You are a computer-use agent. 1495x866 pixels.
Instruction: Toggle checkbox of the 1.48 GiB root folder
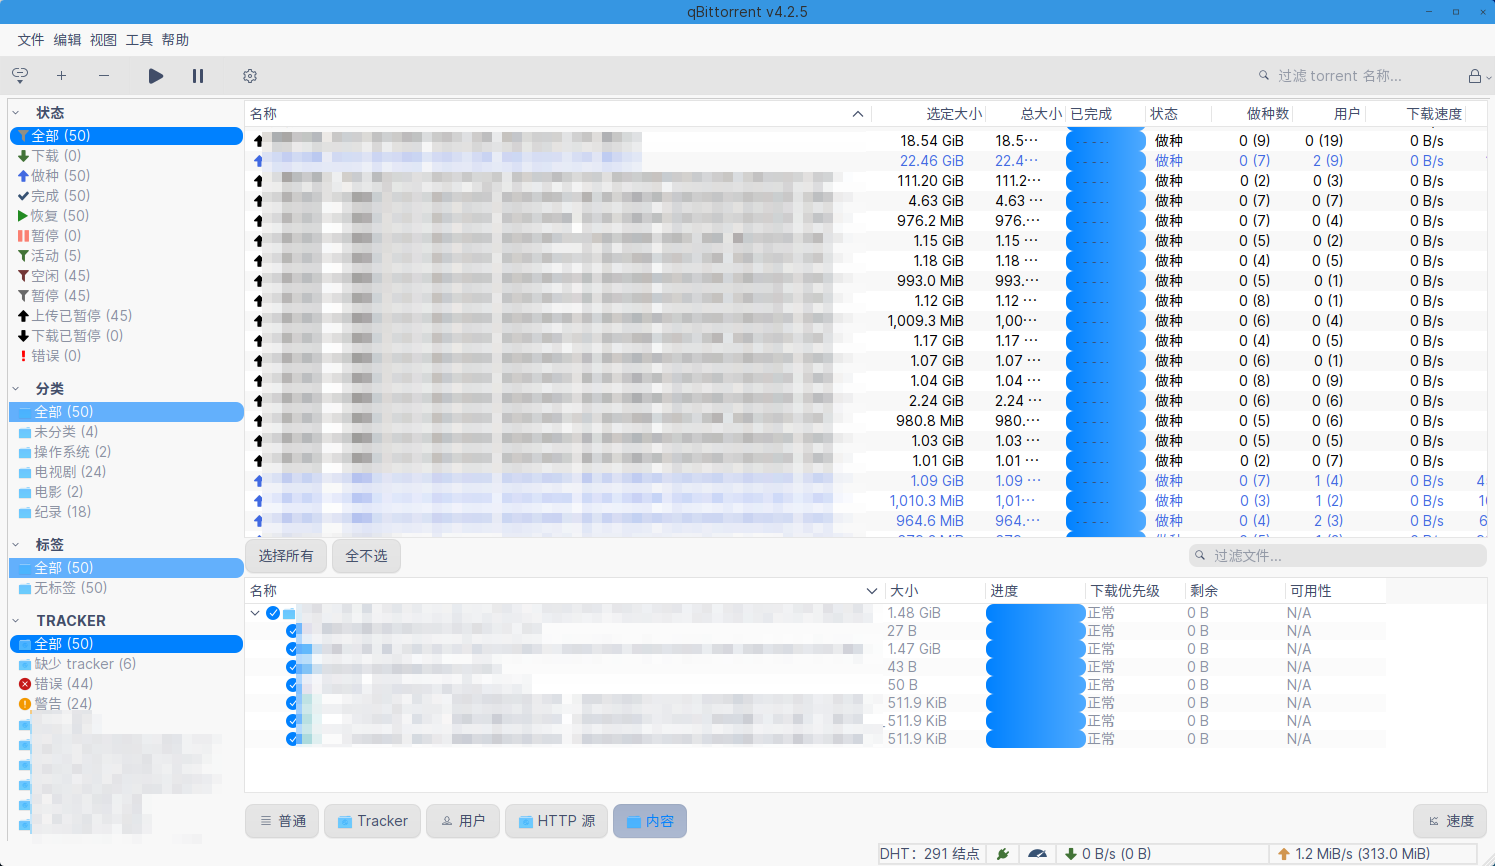[273, 613]
